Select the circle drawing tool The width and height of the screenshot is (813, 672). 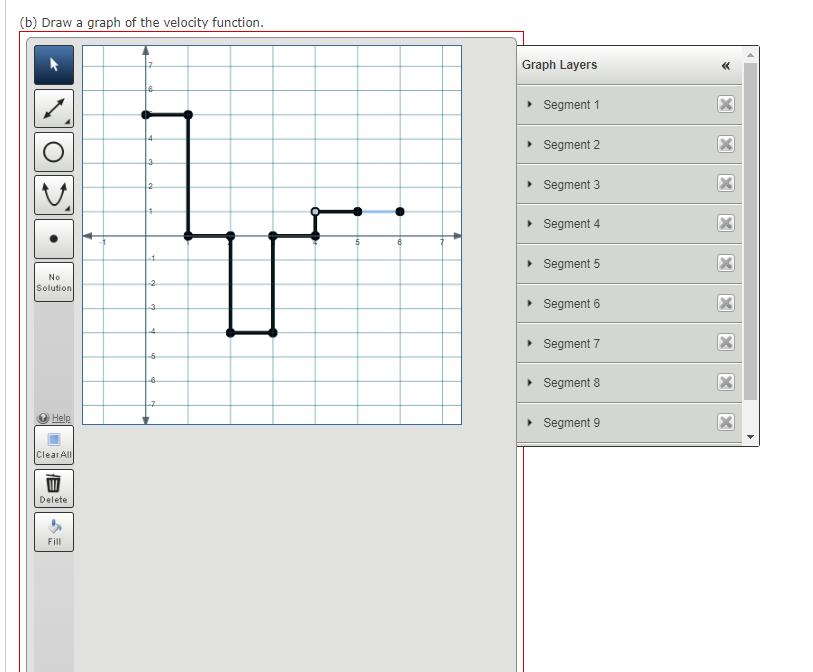pyautogui.click(x=53, y=151)
